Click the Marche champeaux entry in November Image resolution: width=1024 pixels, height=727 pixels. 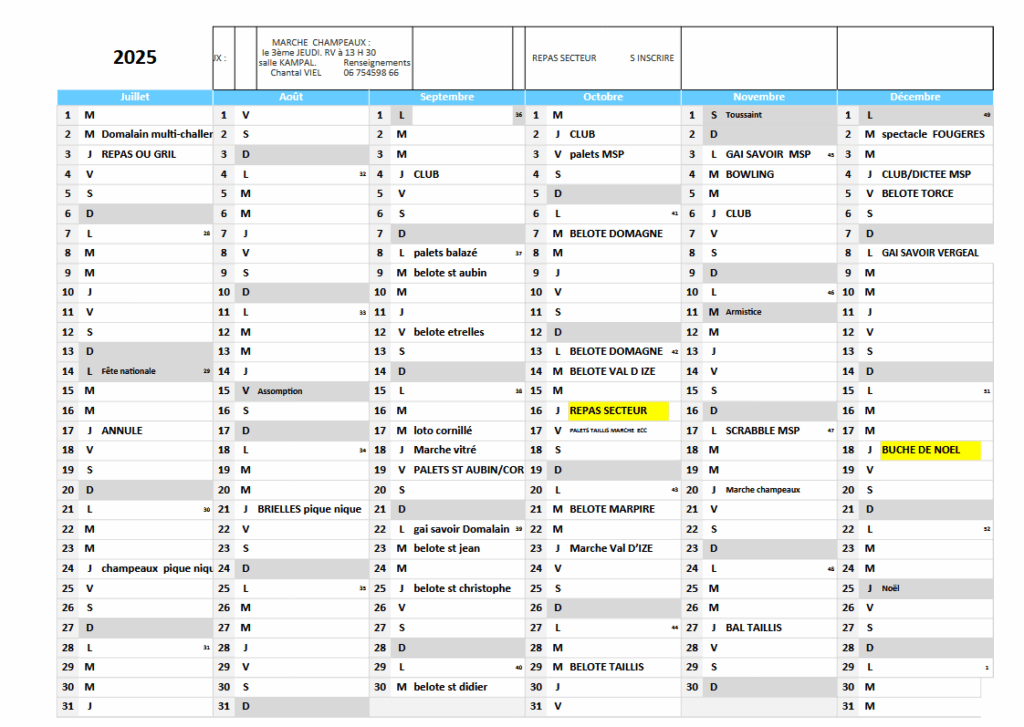click(763, 490)
